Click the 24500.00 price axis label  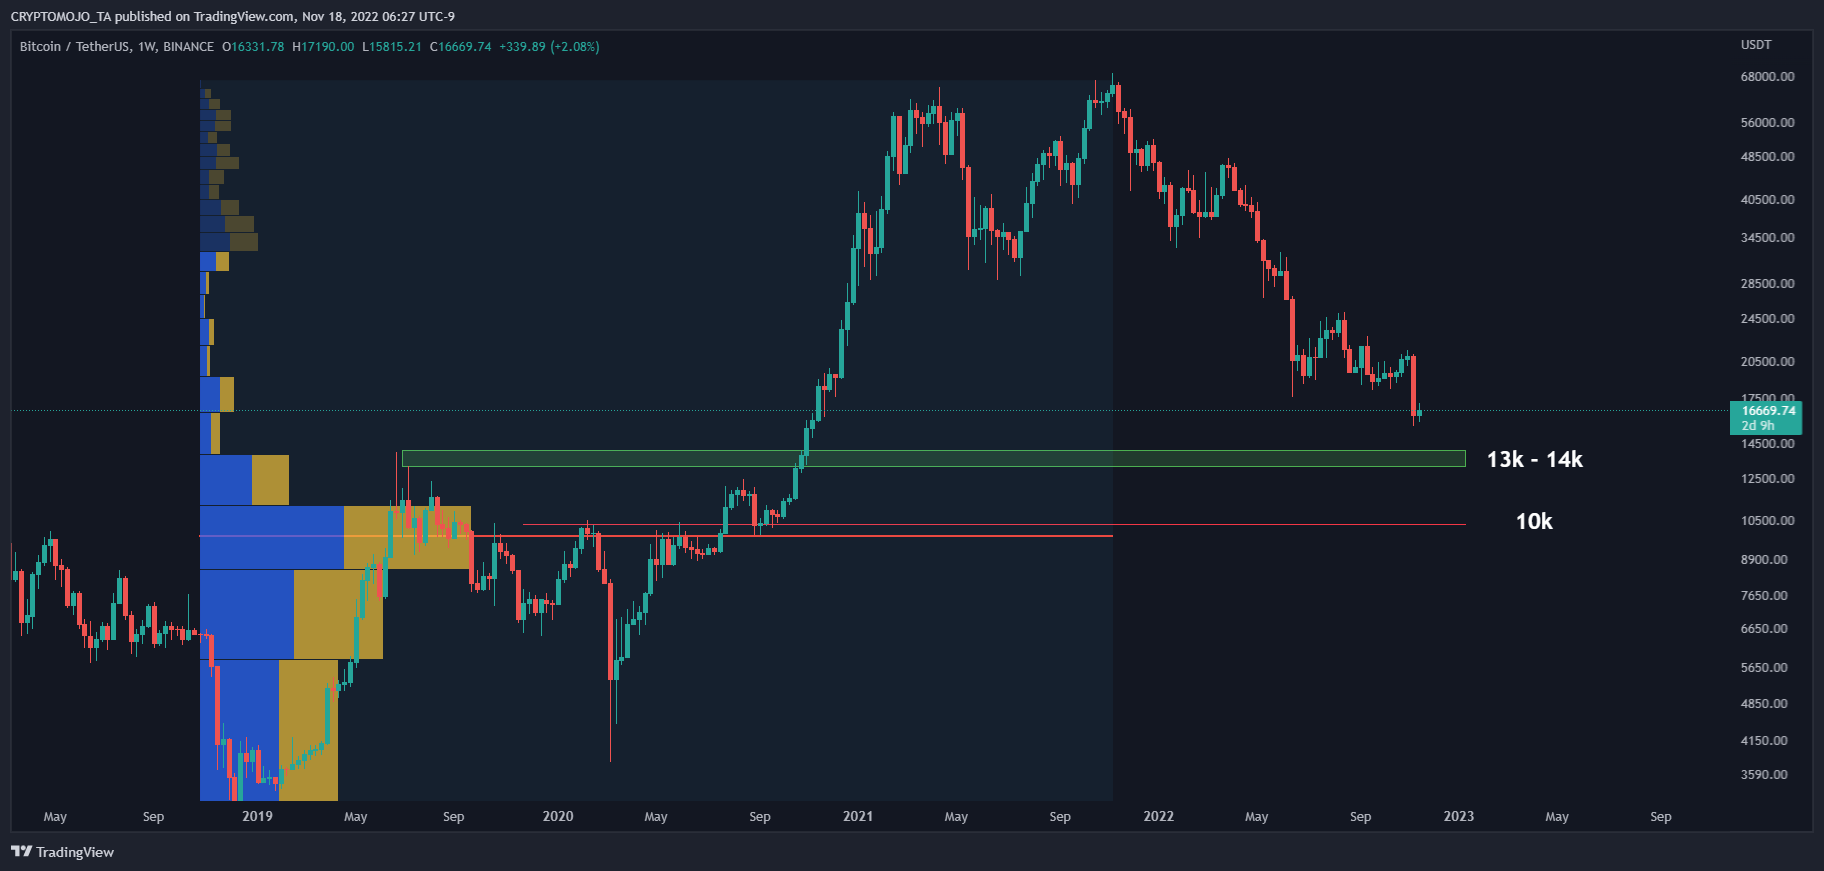[1767, 319]
